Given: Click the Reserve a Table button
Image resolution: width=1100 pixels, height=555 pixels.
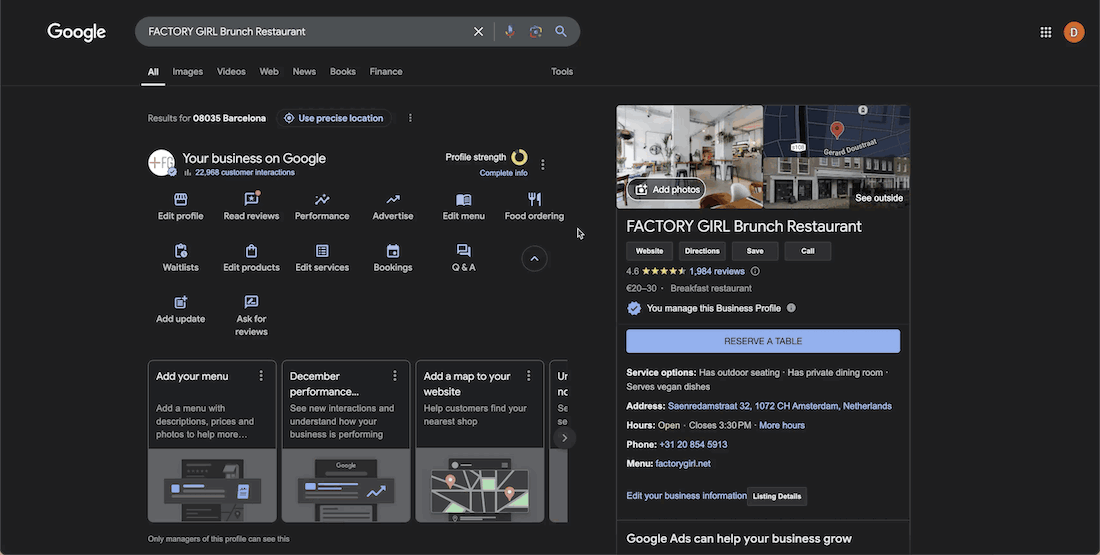Looking at the screenshot, I should [x=763, y=341].
